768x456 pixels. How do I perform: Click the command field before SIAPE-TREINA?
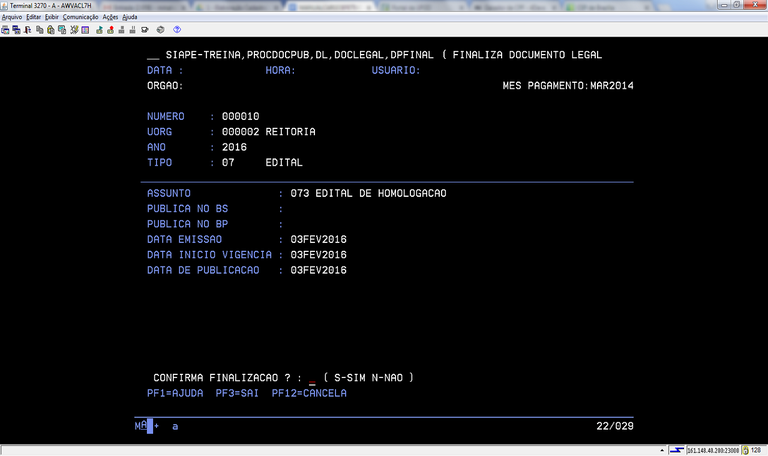(152, 55)
